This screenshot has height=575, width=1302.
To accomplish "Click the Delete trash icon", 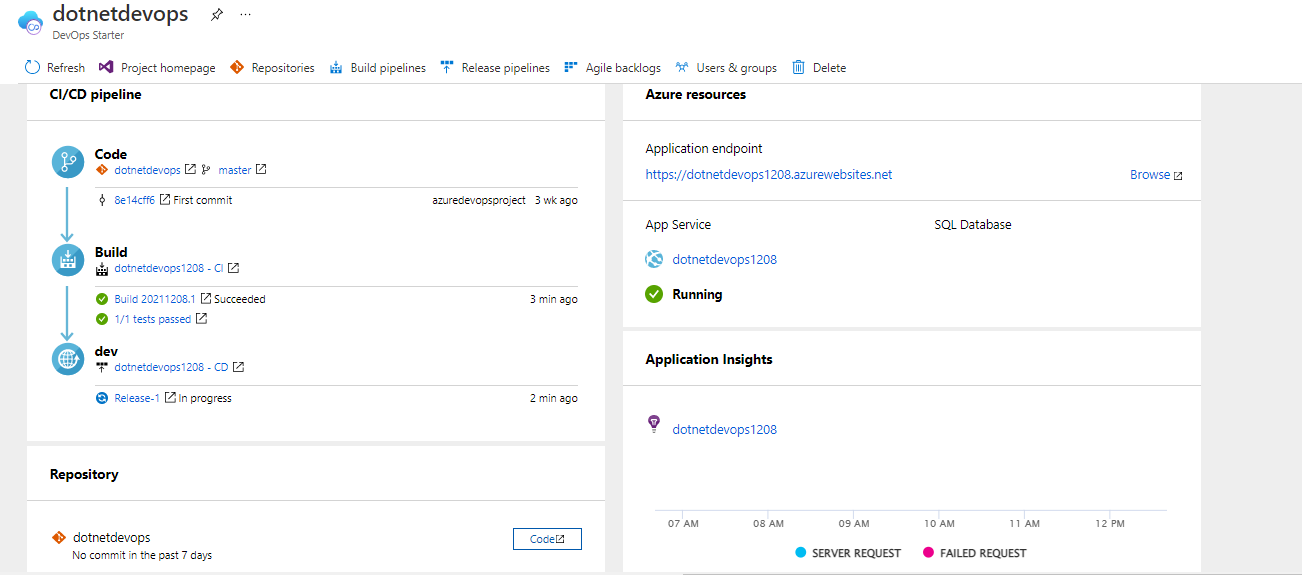I will coord(799,68).
